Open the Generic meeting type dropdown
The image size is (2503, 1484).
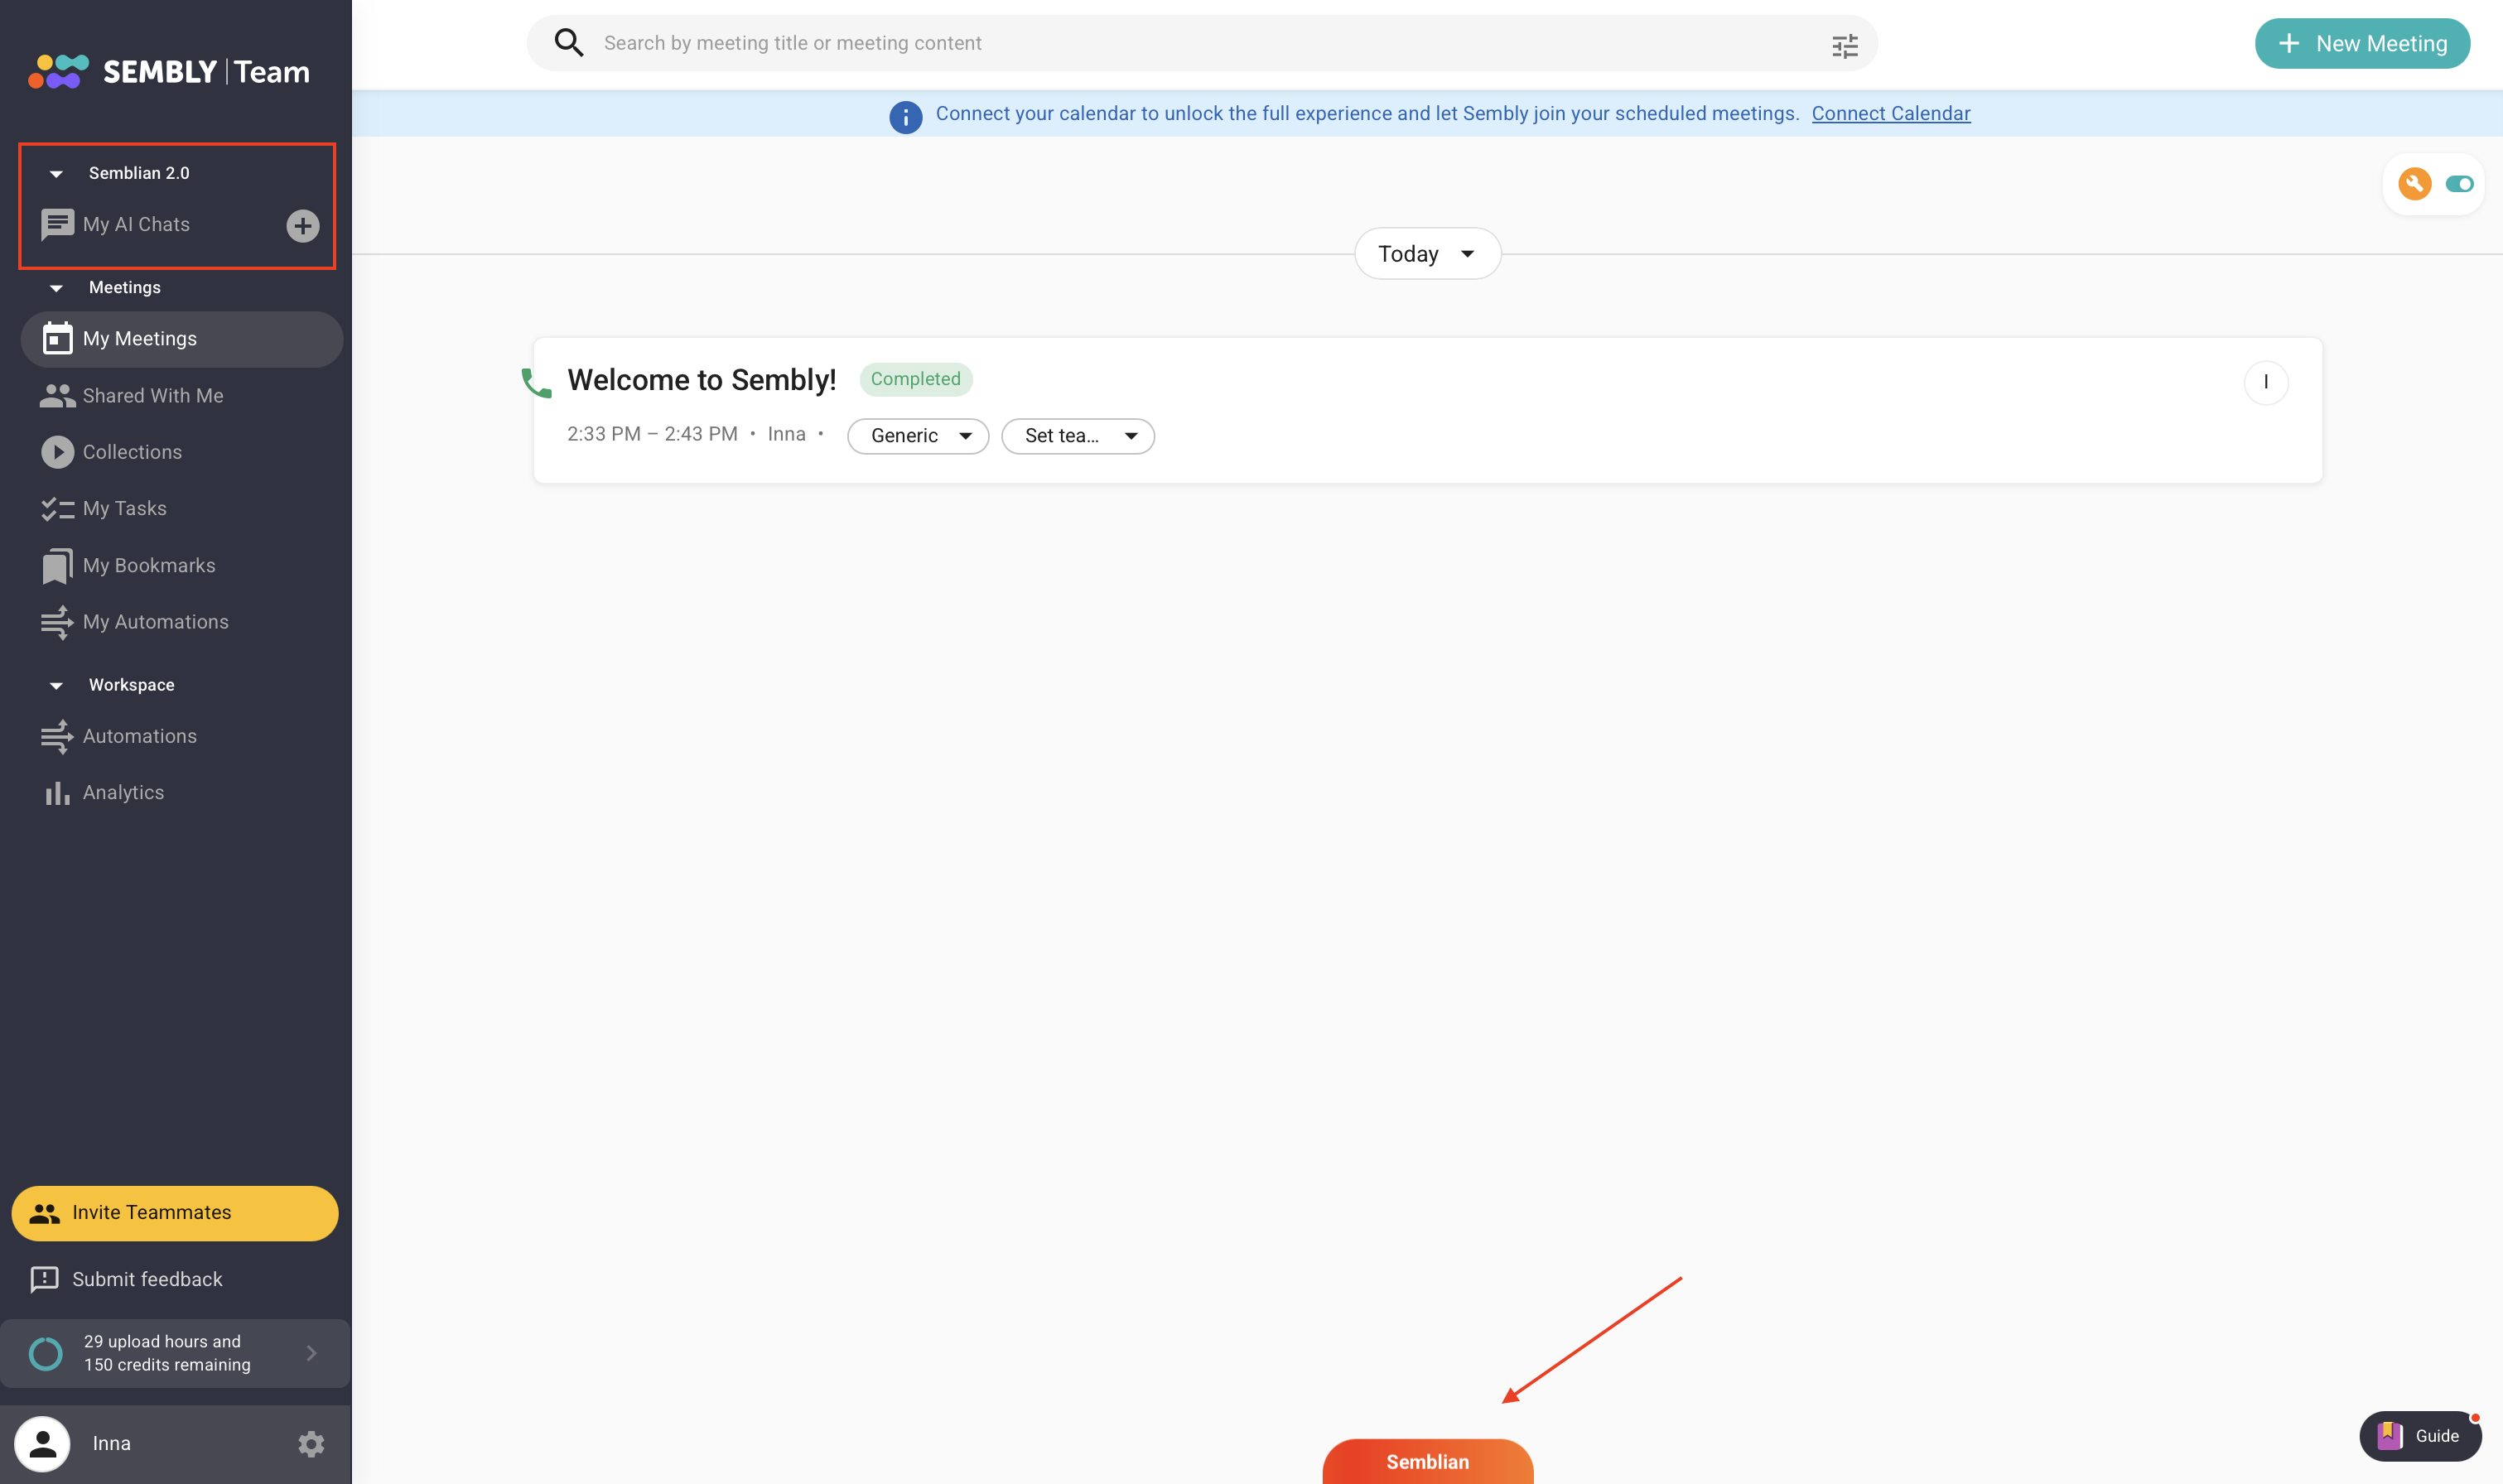click(x=917, y=436)
